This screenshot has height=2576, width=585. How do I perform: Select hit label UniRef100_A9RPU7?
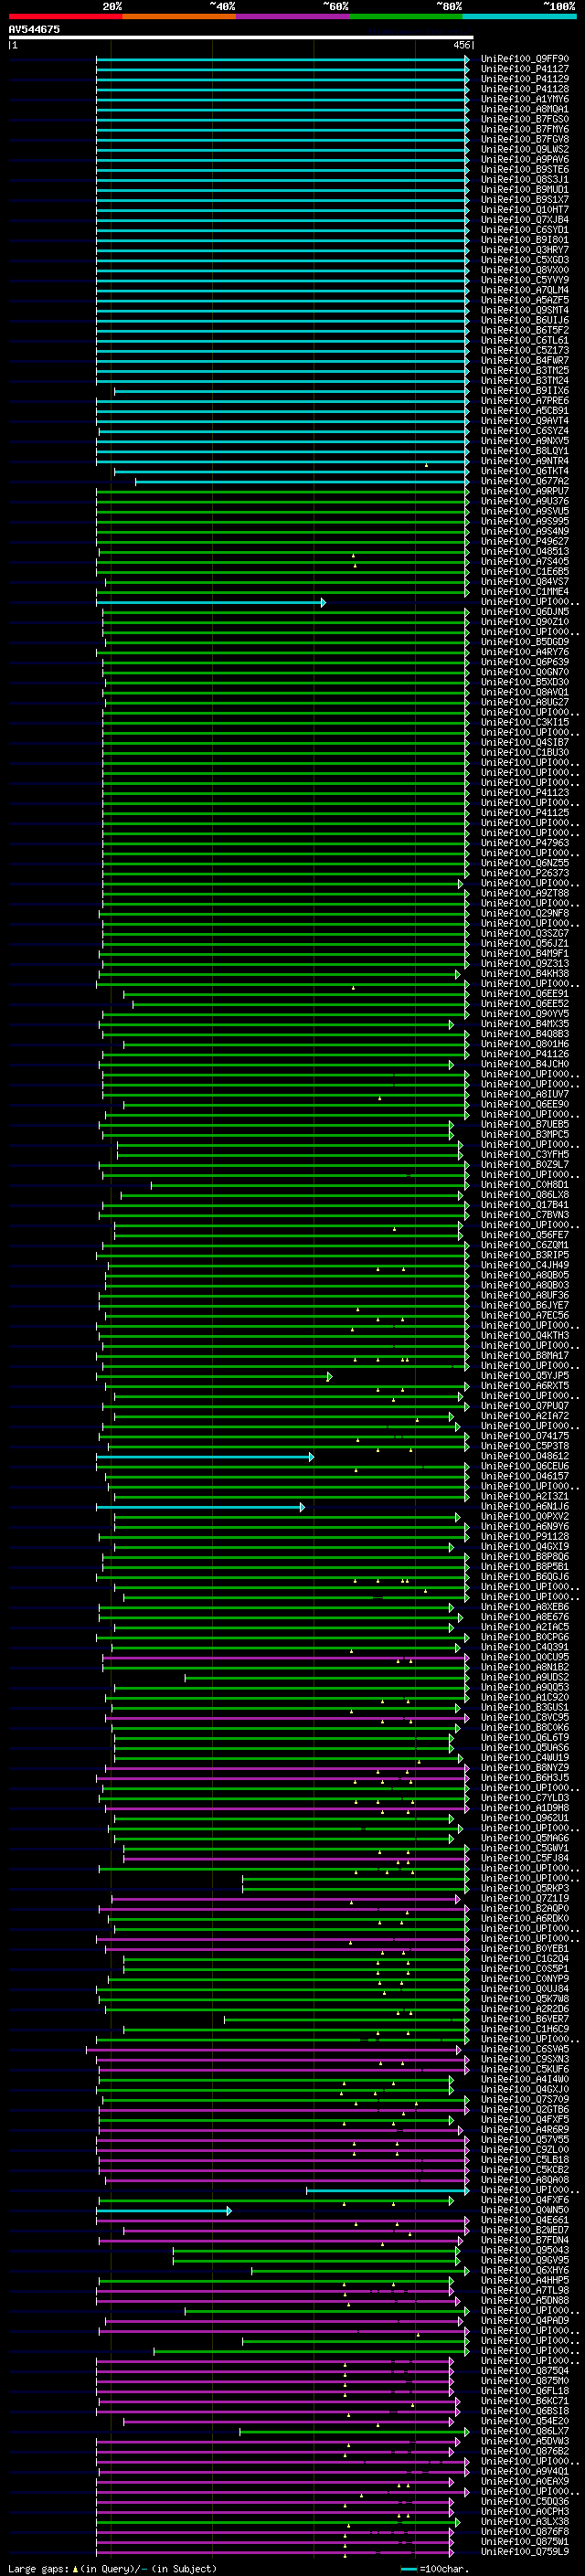[x=524, y=491]
